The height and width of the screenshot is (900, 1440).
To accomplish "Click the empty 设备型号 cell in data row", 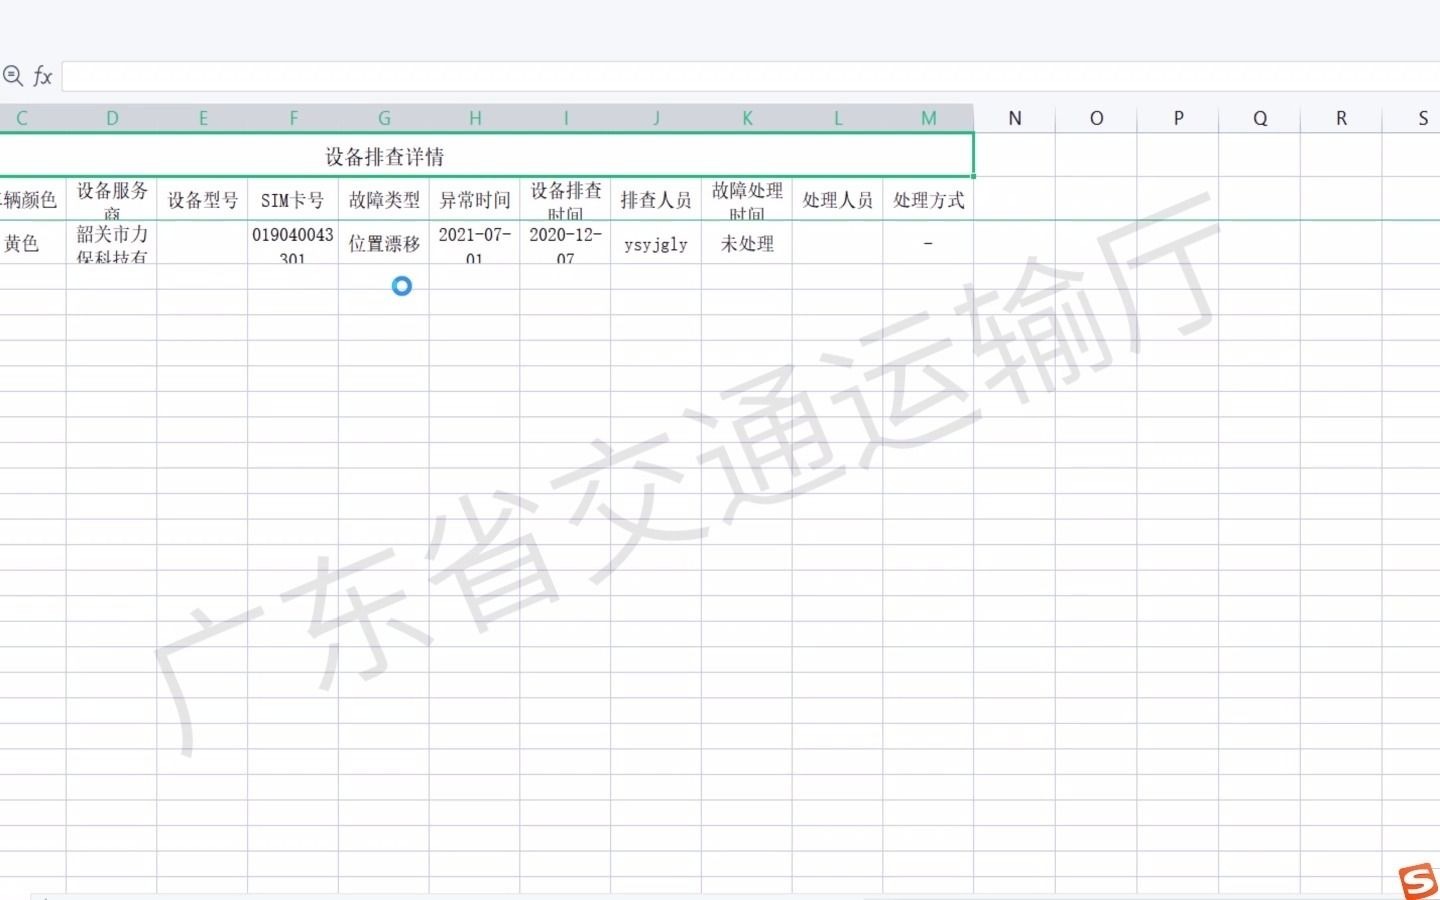I will (x=203, y=243).
